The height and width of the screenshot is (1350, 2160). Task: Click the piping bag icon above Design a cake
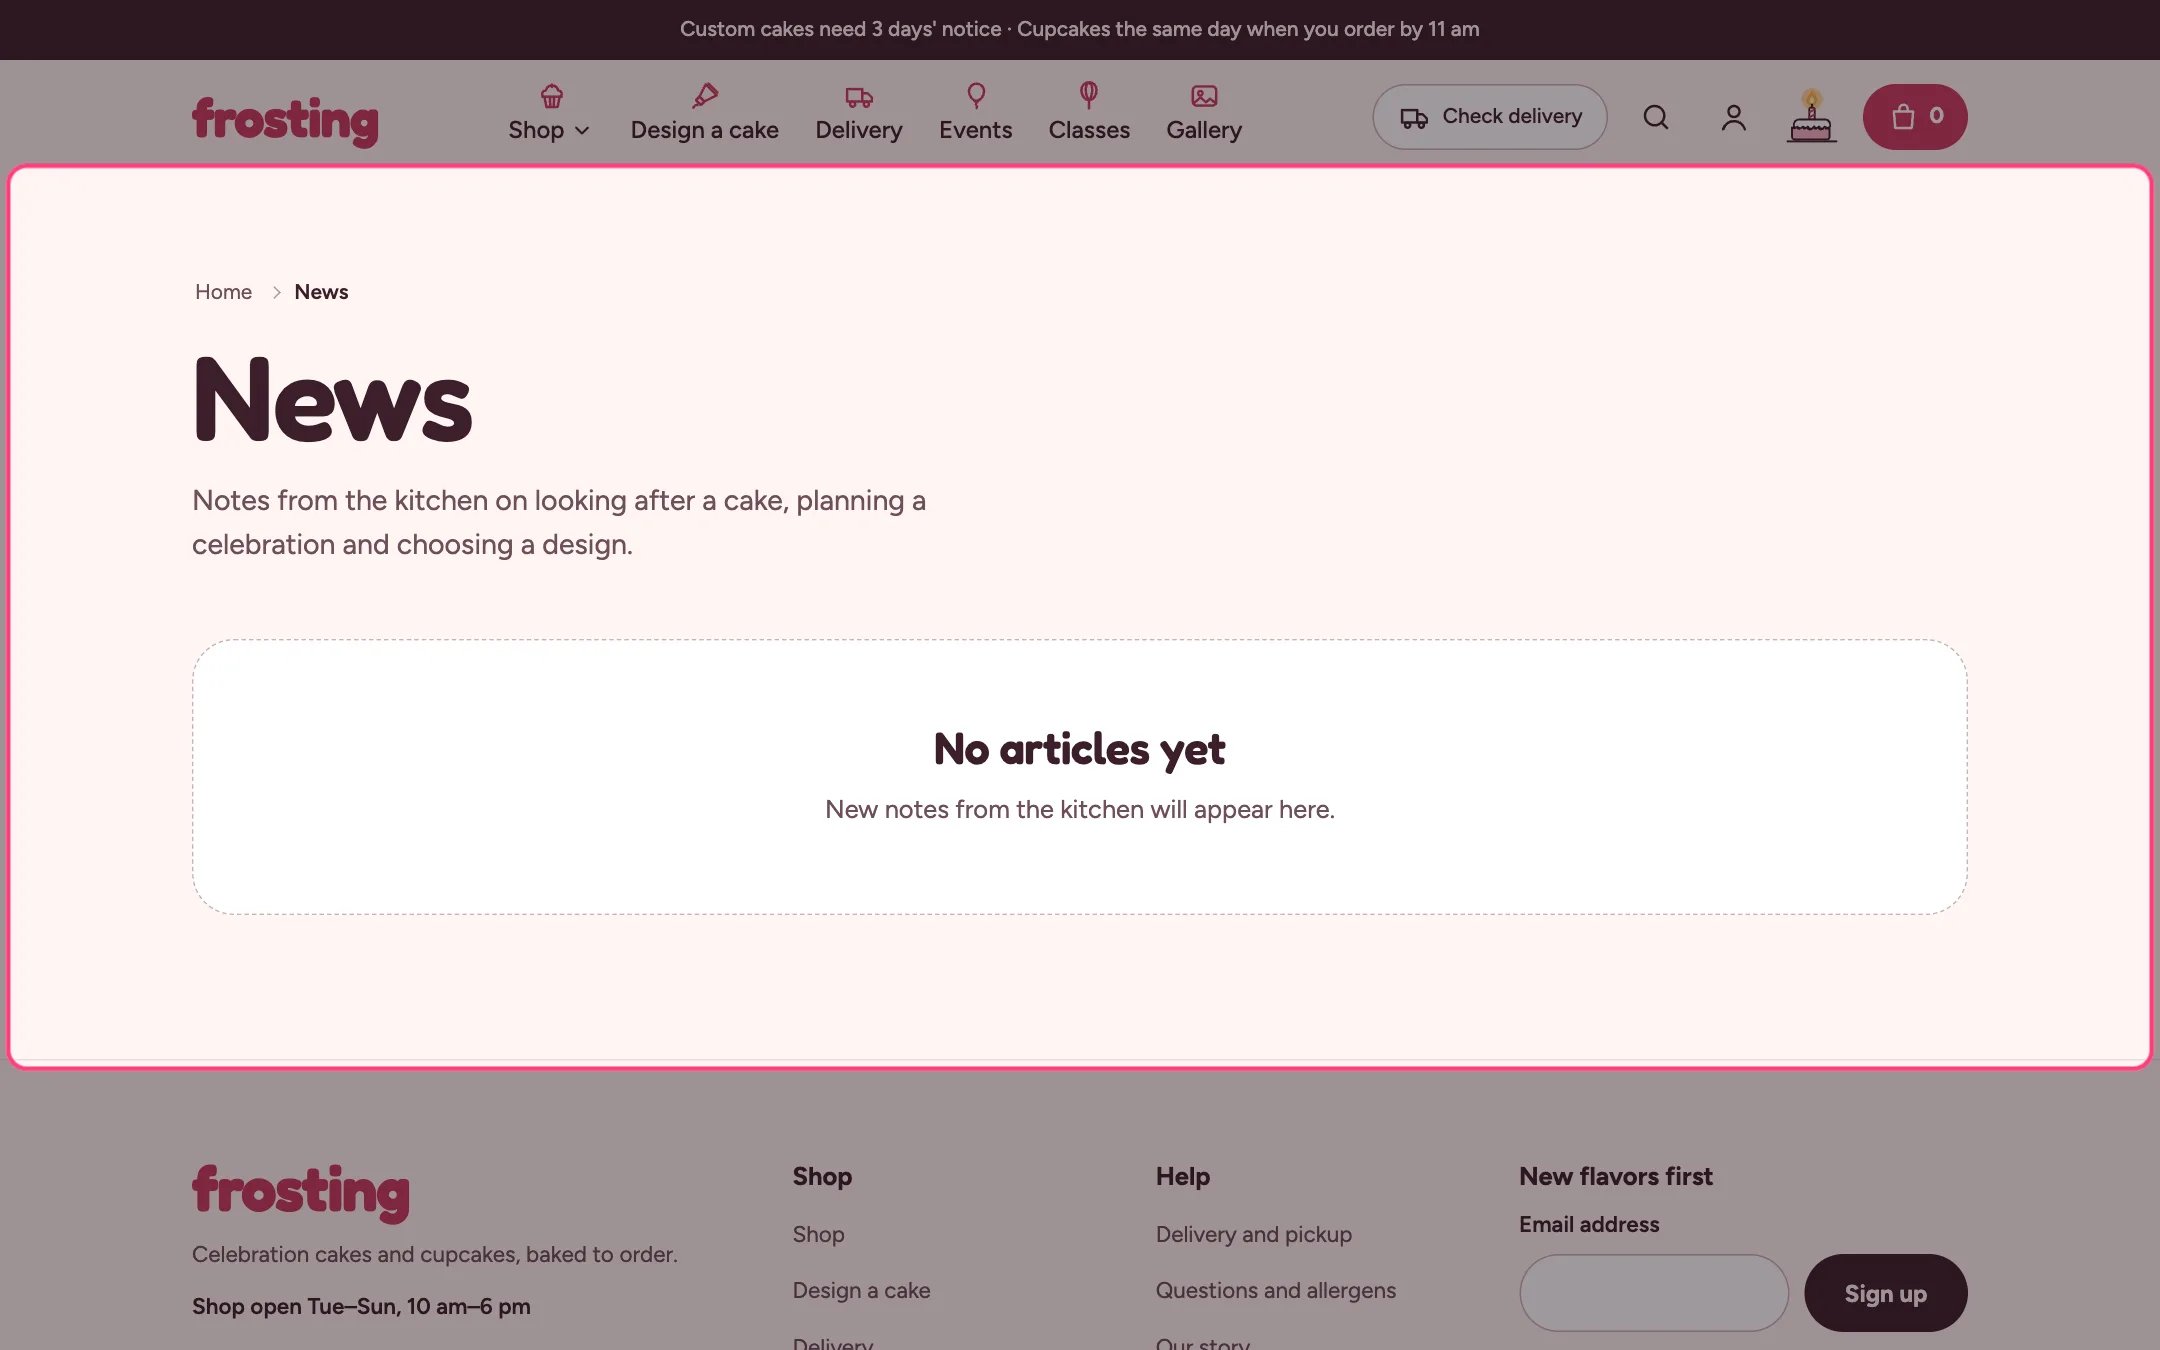coord(705,96)
